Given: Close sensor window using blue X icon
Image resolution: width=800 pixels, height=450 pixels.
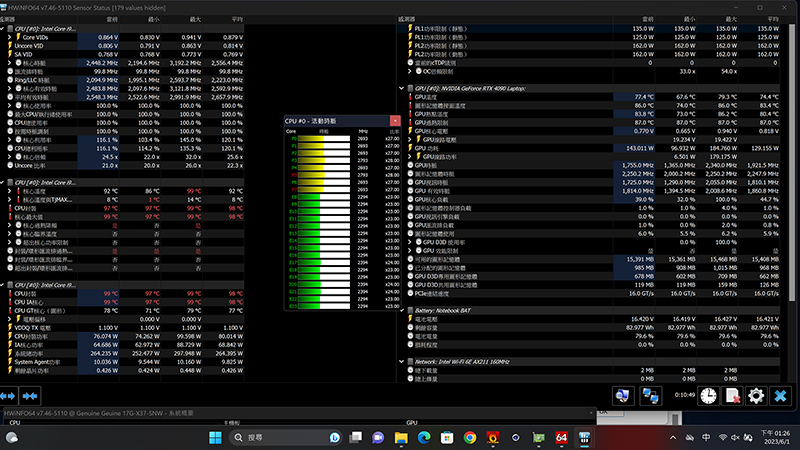Looking at the screenshot, I should [783, 396].
